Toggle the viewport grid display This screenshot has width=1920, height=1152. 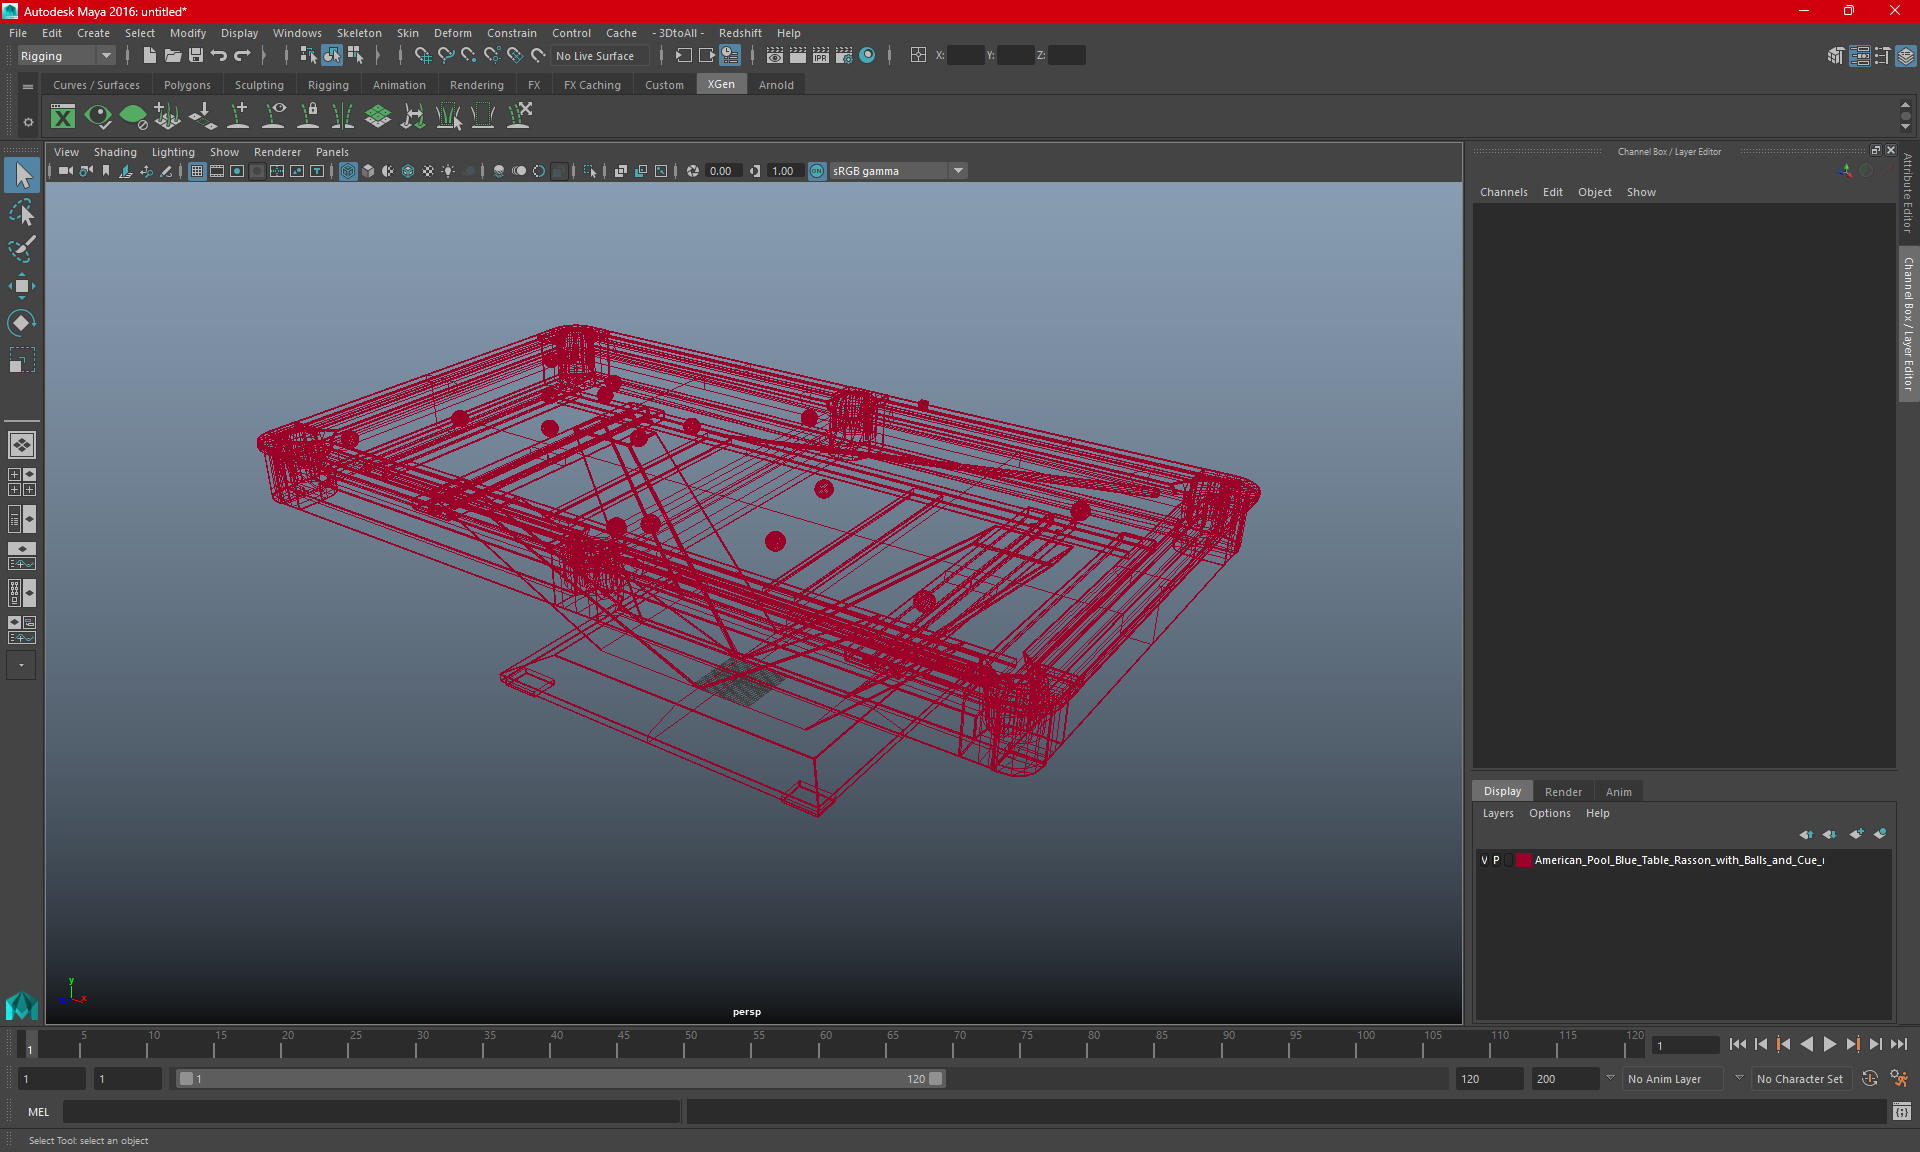coord(197,171)
